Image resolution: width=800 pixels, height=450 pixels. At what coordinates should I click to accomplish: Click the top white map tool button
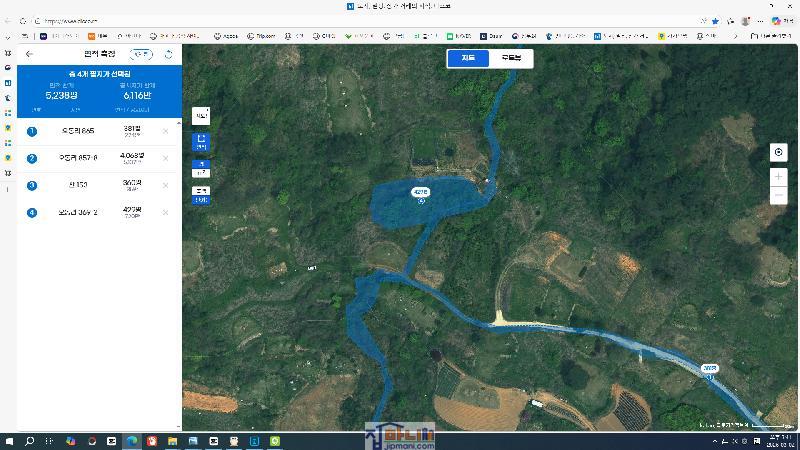click(x=201, y=116)
